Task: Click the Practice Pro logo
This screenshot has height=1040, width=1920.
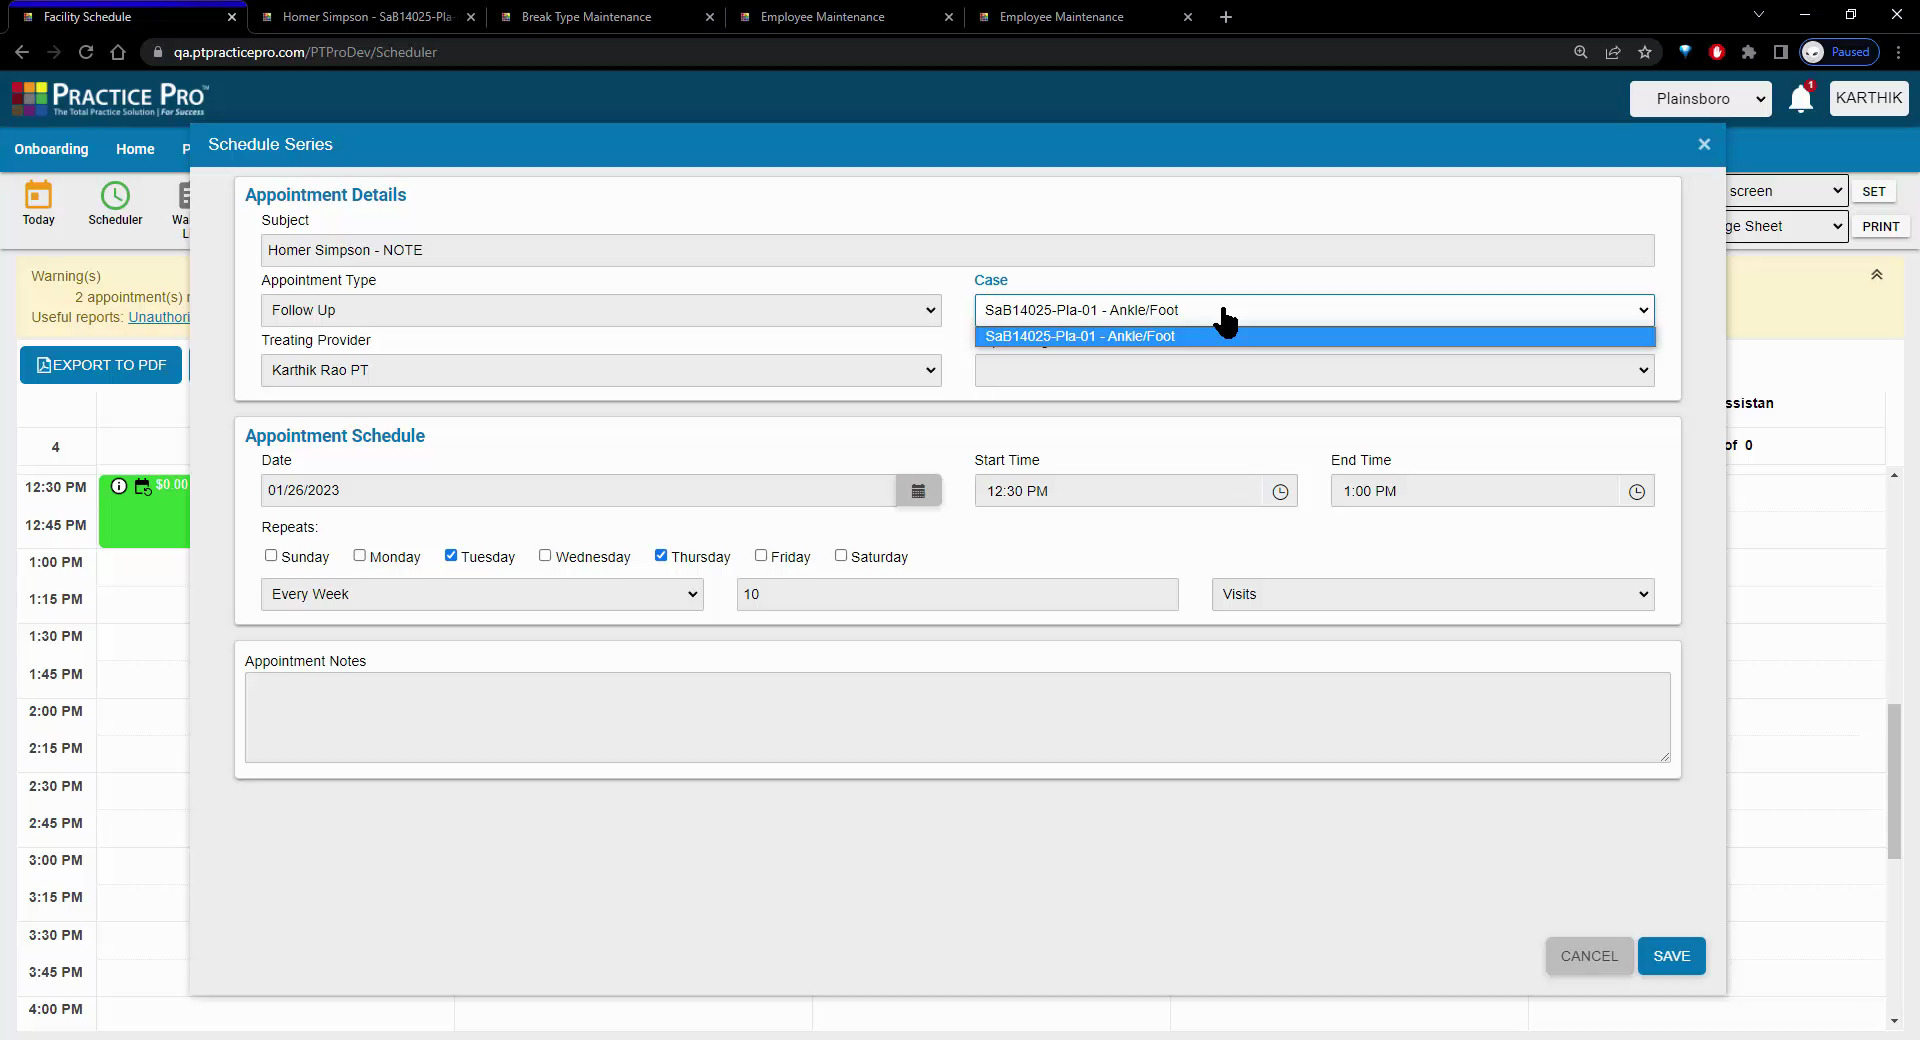Action: (108, 98)
